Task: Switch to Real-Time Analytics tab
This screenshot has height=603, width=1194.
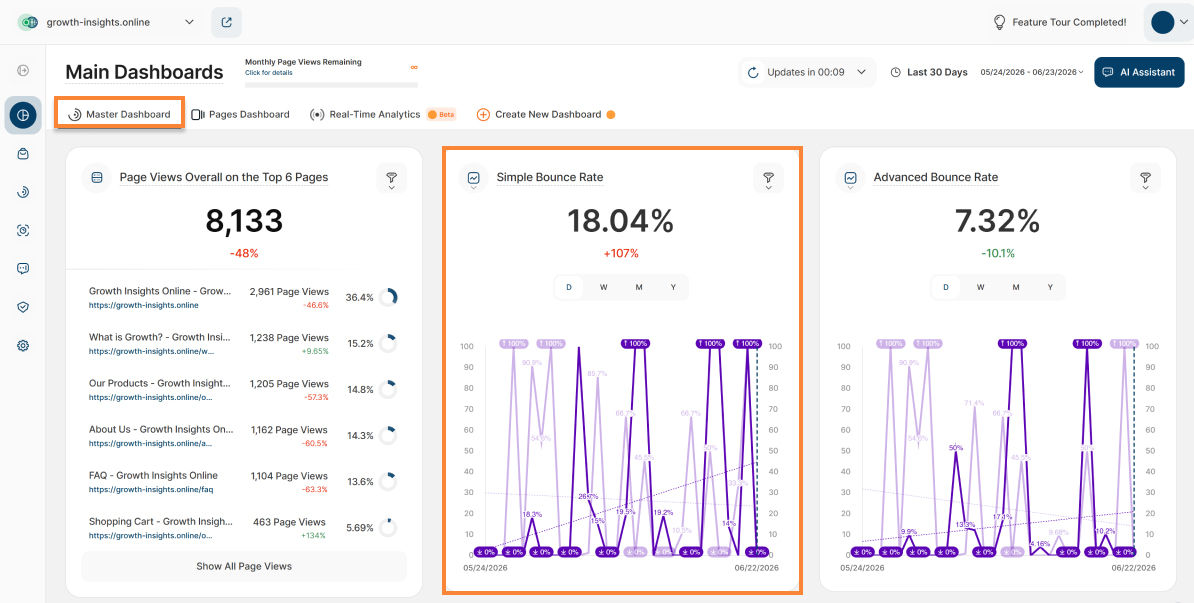Action: (366, 114)
